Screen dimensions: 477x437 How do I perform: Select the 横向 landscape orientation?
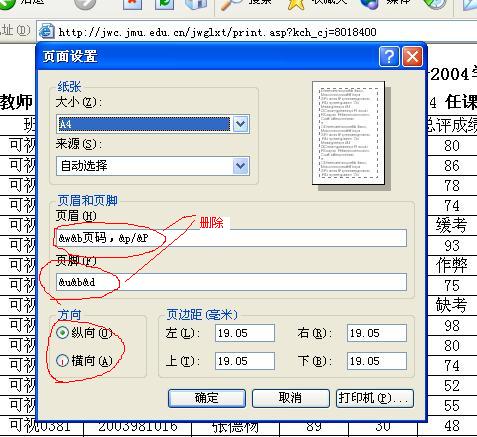point(62,361)
